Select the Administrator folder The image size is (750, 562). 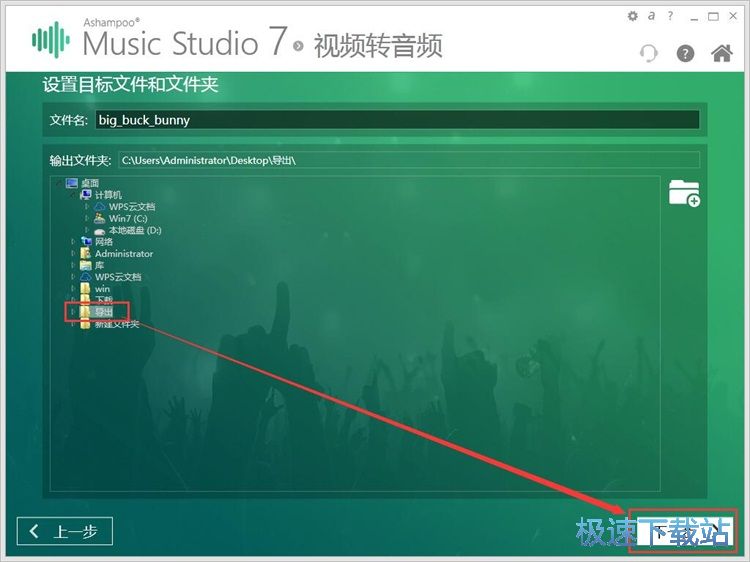[124, 253]
